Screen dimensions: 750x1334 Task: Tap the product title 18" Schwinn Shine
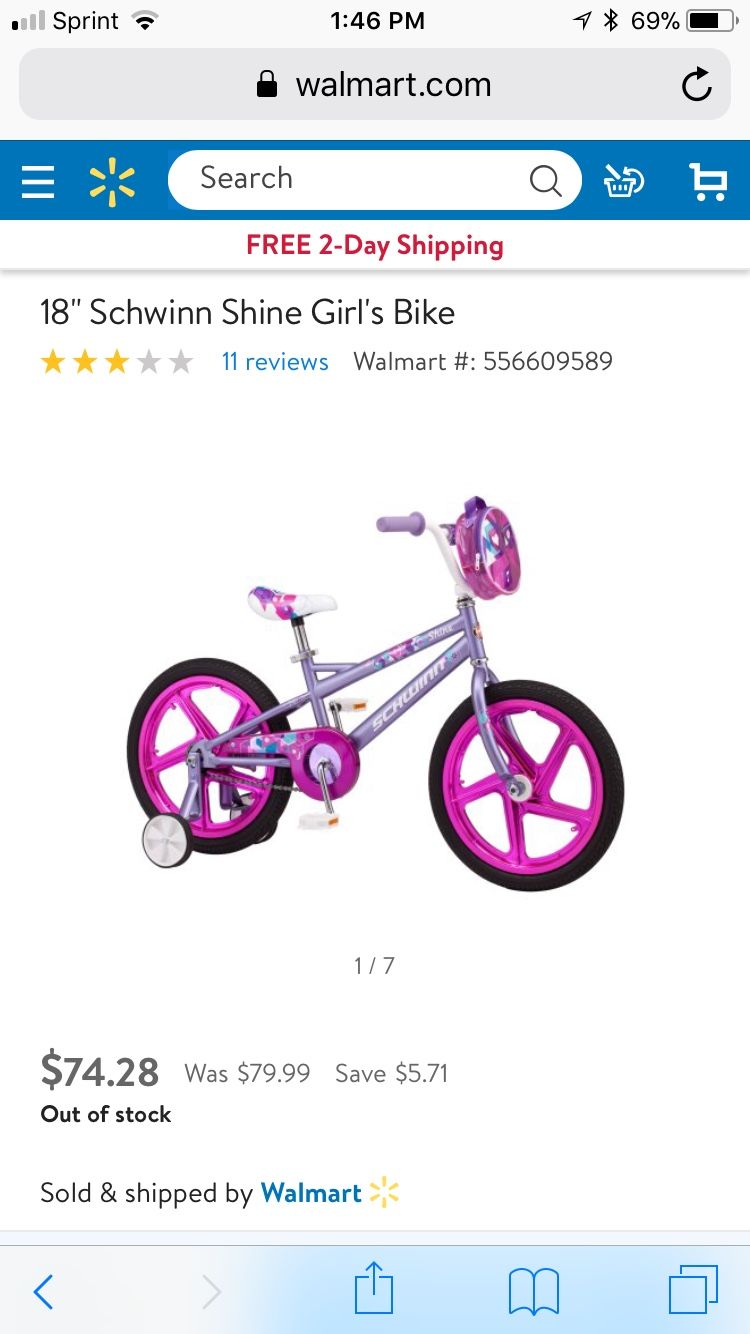point(247,313)
